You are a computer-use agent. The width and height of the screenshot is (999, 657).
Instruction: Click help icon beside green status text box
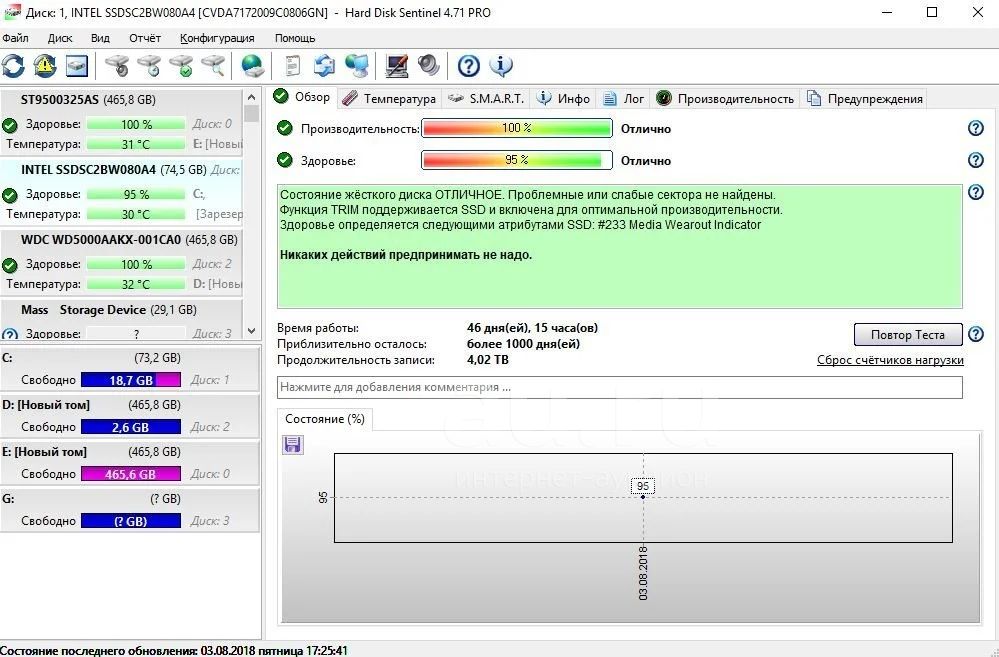click(x=975, y=192)
